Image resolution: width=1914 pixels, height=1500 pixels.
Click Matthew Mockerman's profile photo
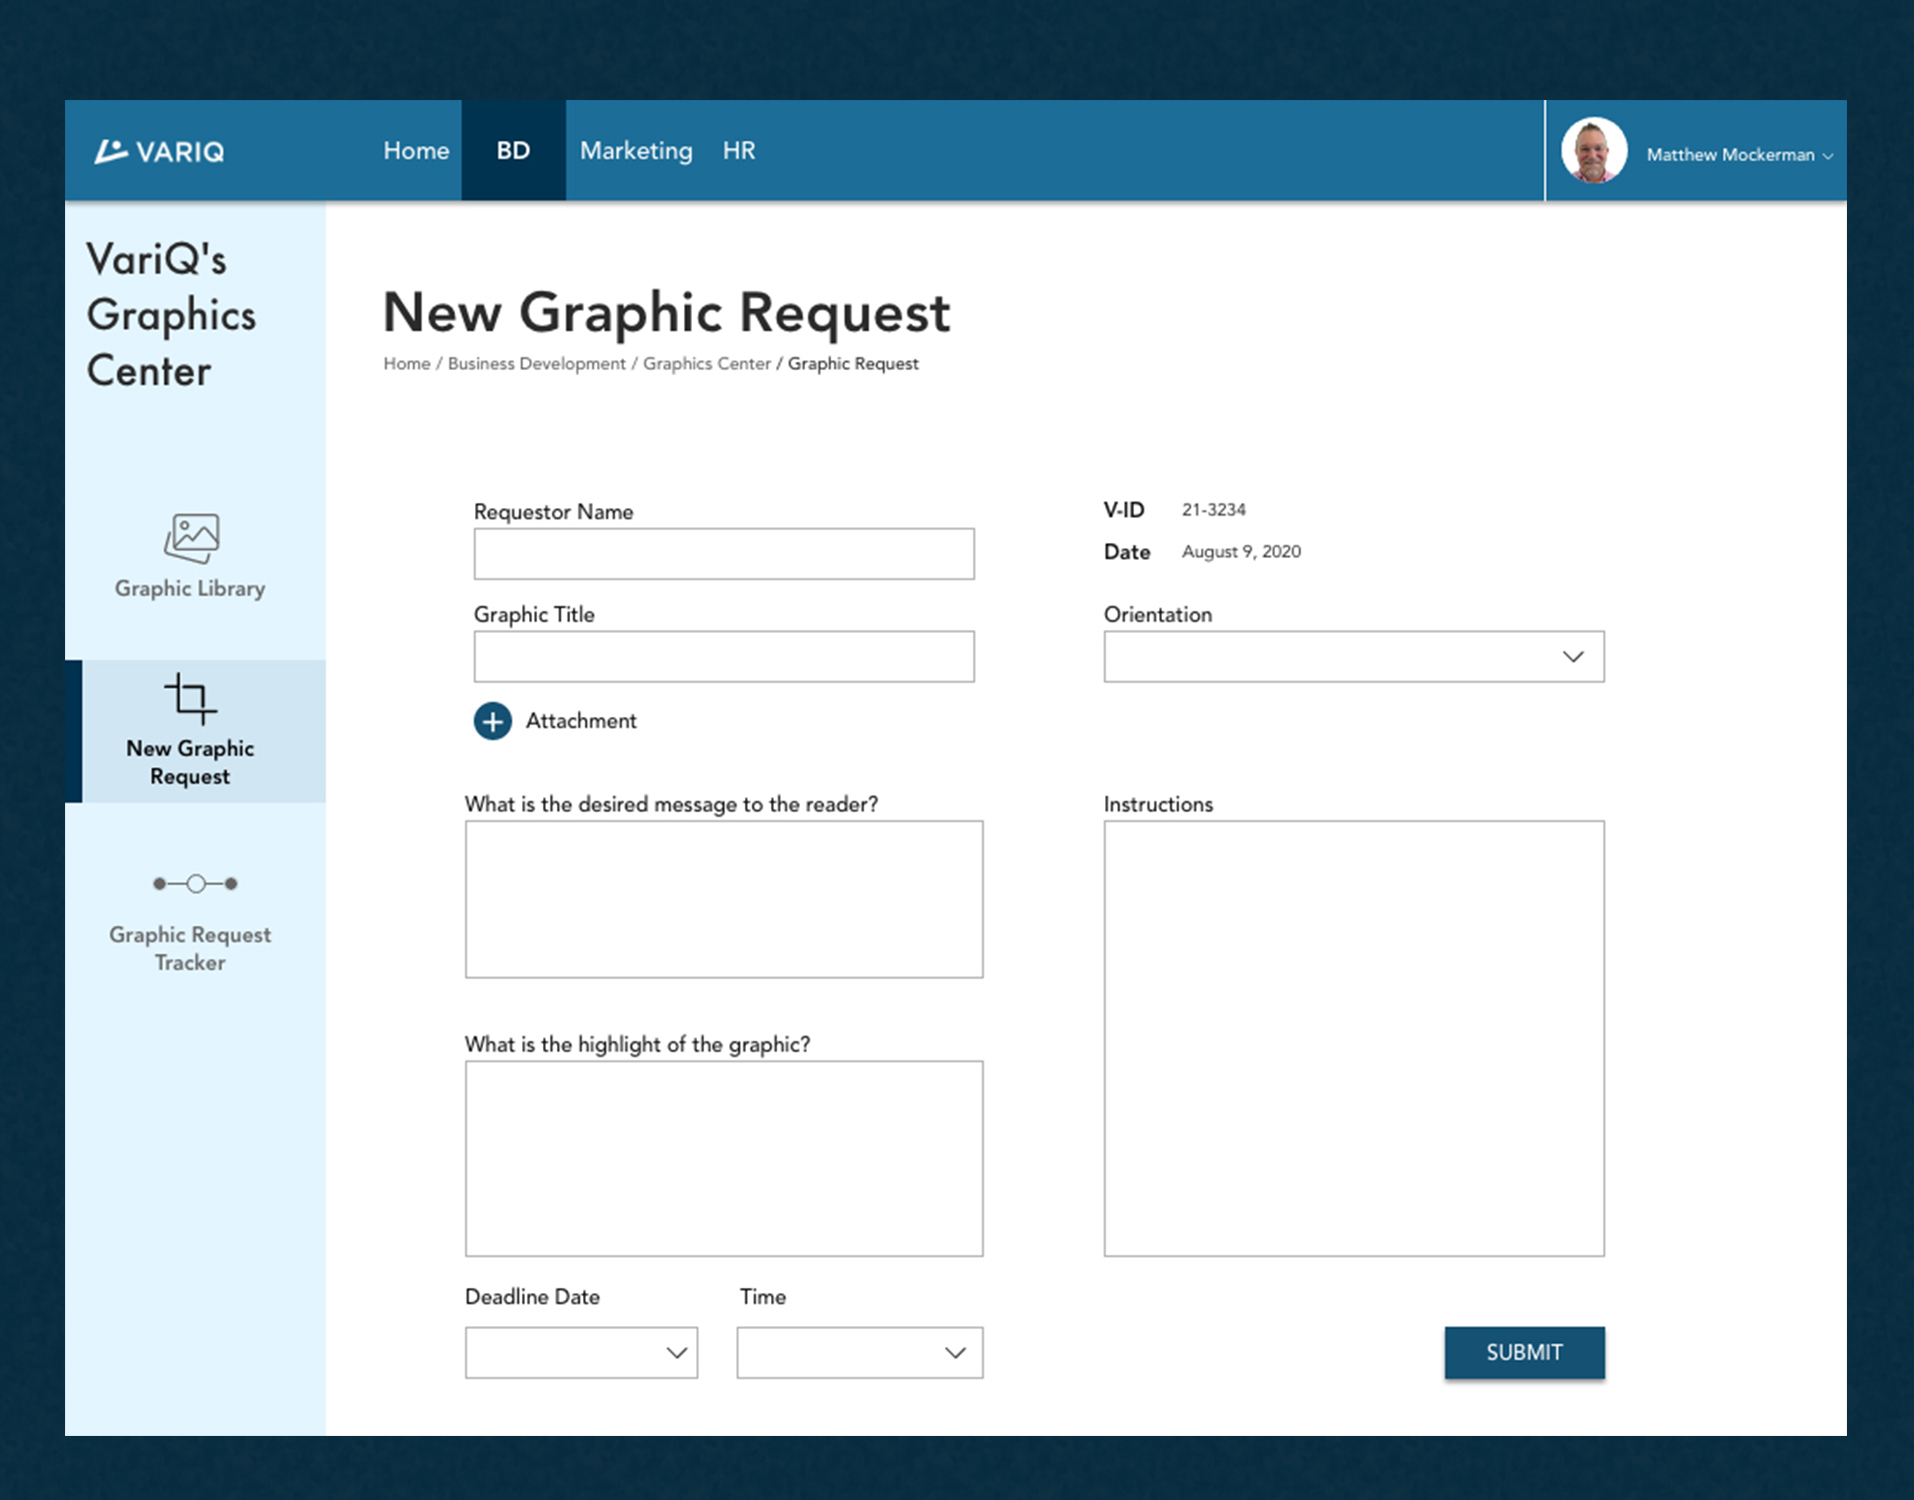(1593, 151)
